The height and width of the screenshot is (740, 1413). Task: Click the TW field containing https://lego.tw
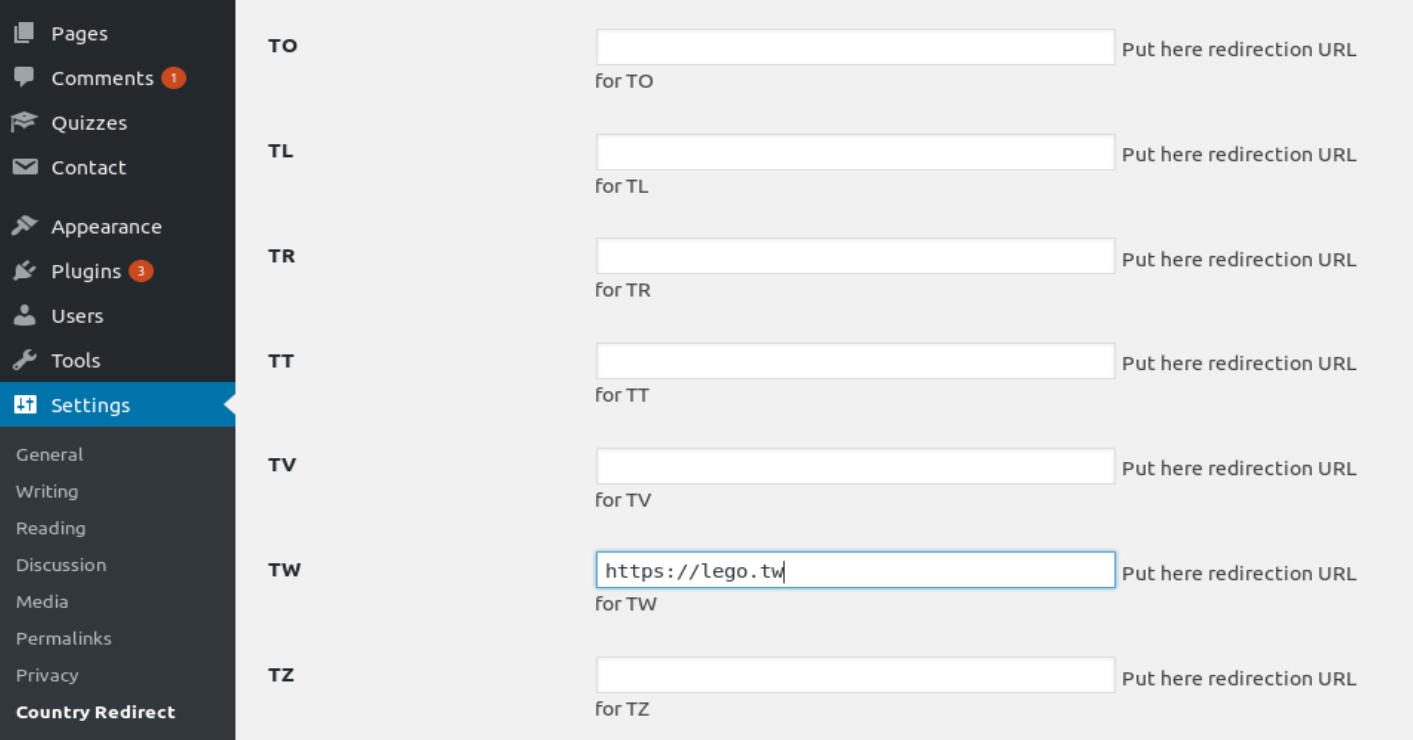pyautogui.click(x=855, y=570)
